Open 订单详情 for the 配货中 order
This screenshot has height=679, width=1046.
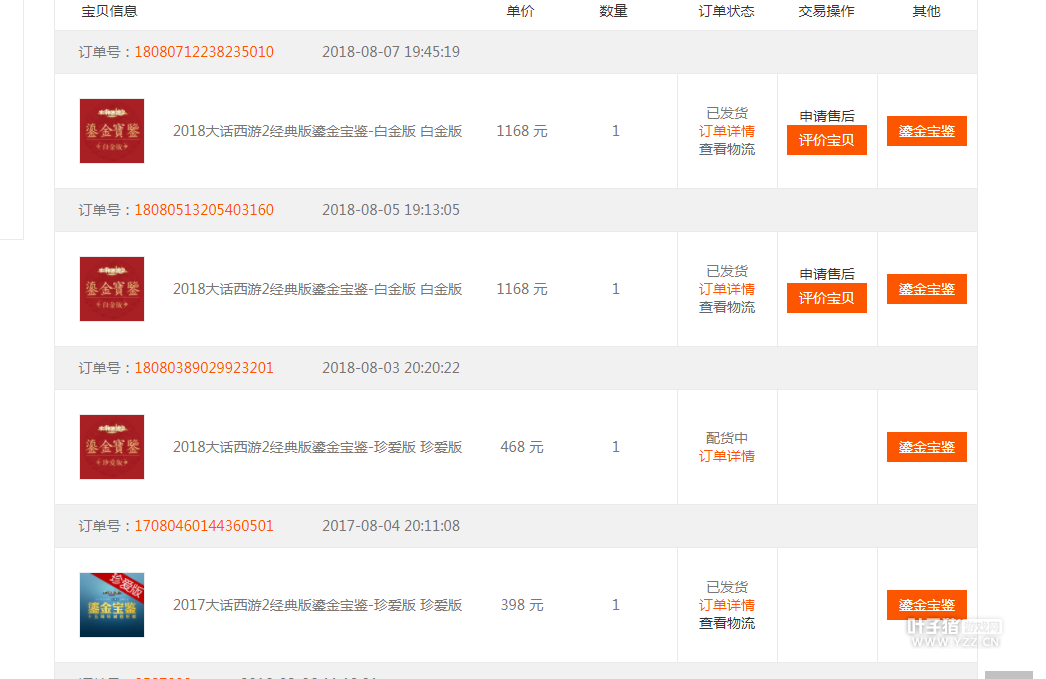click(x=727, y=456)
